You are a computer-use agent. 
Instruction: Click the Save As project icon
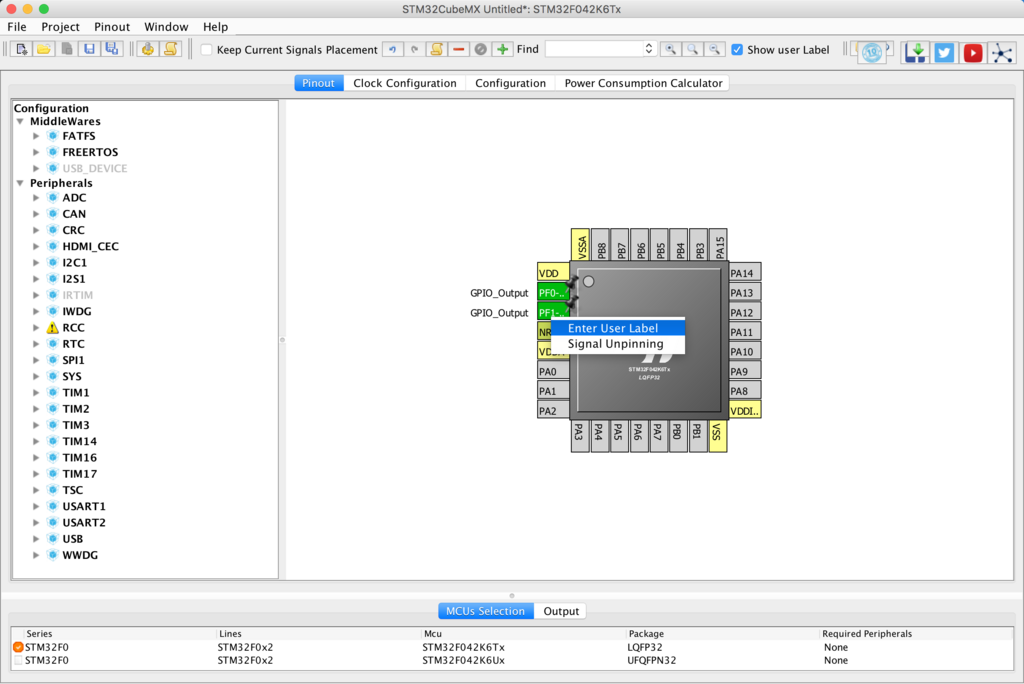click(x=113, y=49)
